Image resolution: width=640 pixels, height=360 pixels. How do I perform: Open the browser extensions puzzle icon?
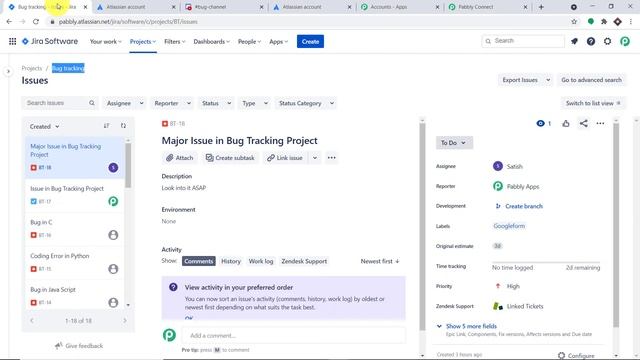[604, 21]
